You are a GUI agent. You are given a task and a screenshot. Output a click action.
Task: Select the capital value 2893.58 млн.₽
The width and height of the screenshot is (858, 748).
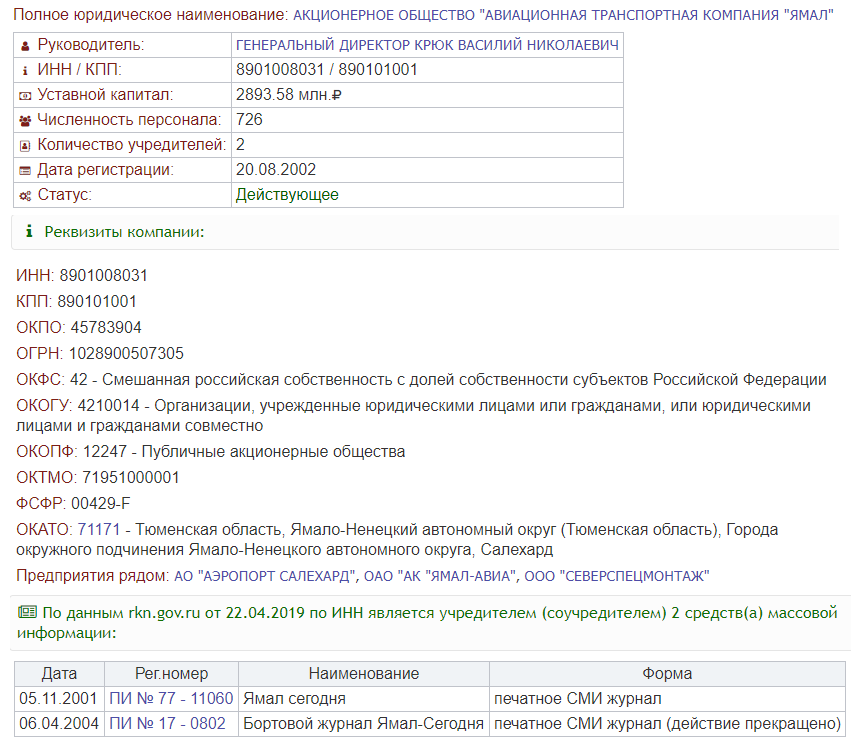(289, 95)
